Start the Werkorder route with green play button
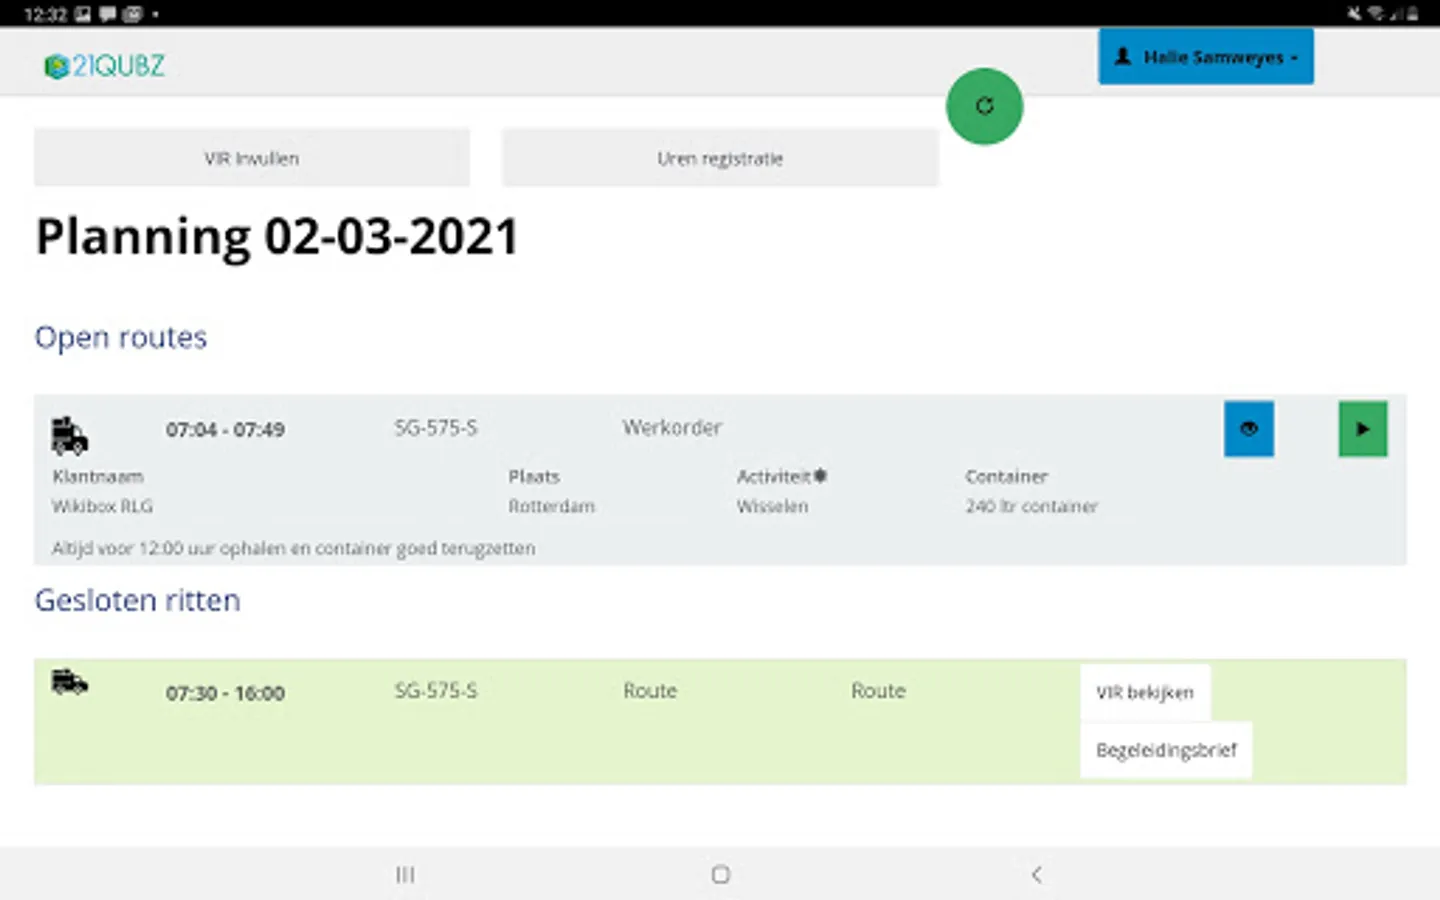This screenshot has width=1440, height=900. (1363, 429)
